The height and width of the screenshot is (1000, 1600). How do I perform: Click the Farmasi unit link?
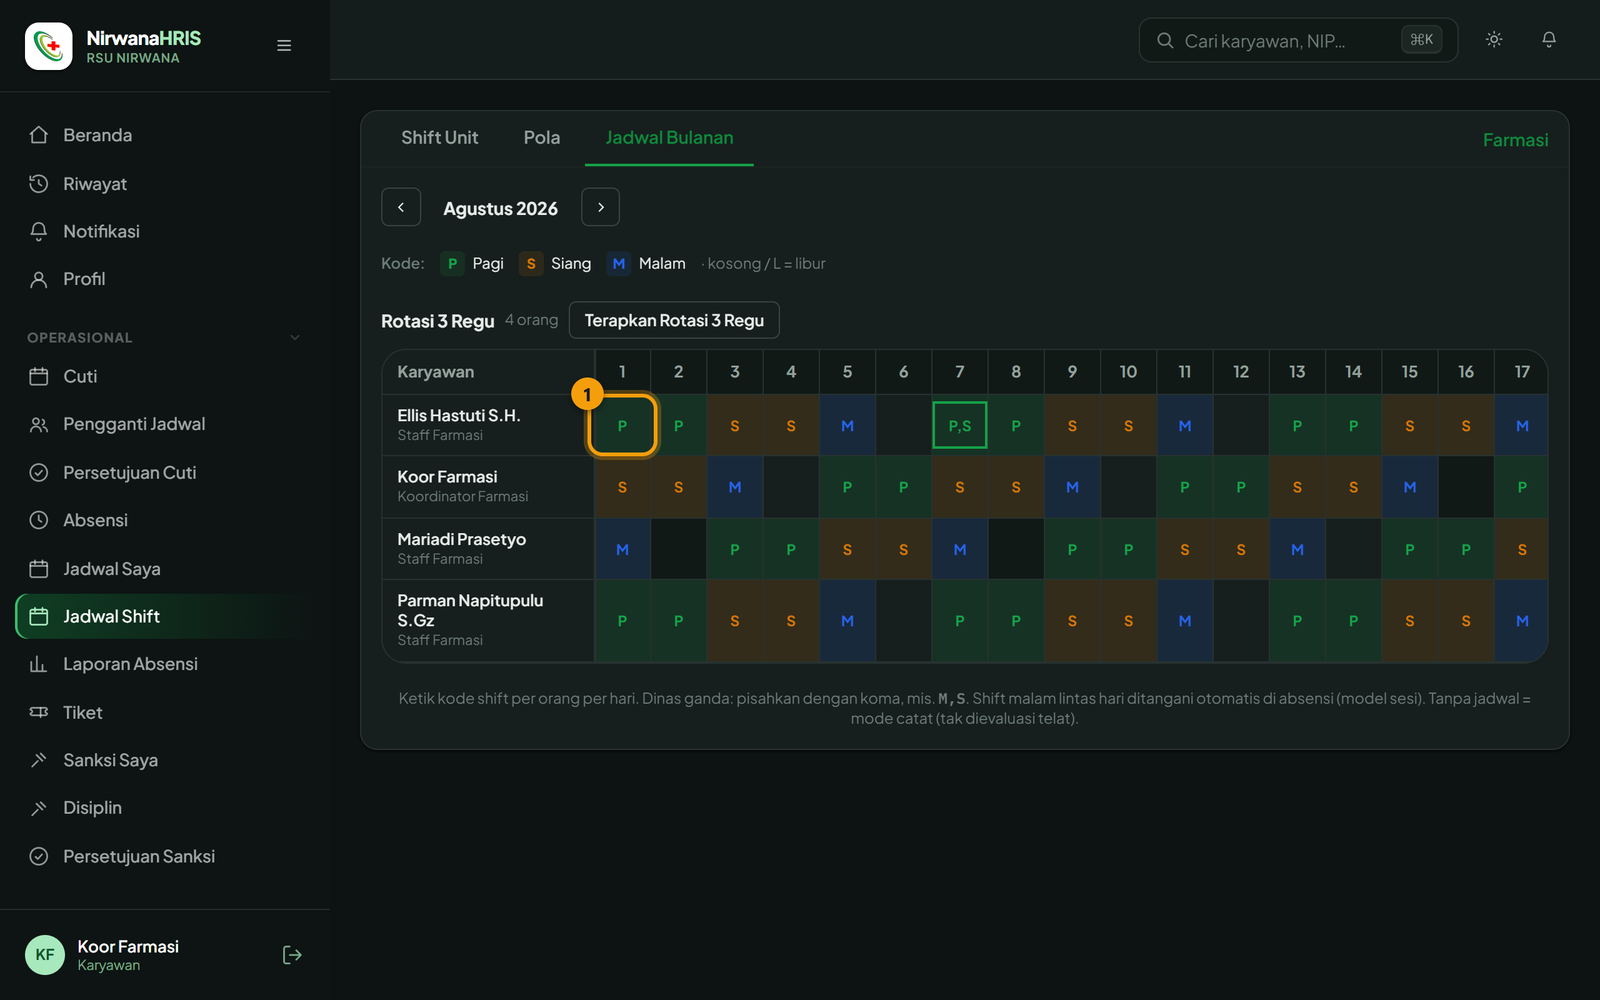1515,140
